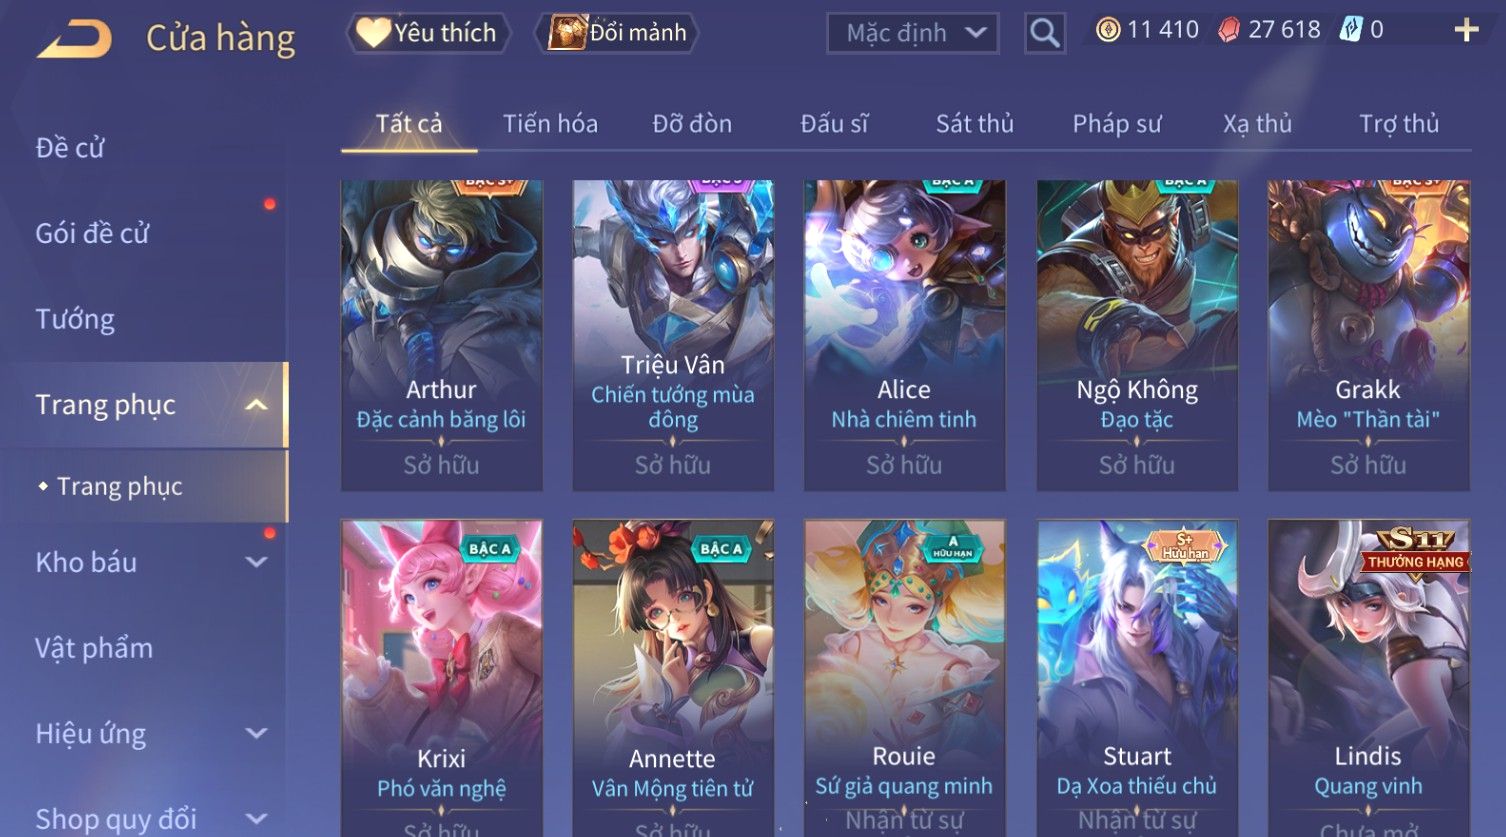Viewport: 1506px width, 837px height.
Task: Open the search magnifier icon
Action: [x=1044, y=33]
